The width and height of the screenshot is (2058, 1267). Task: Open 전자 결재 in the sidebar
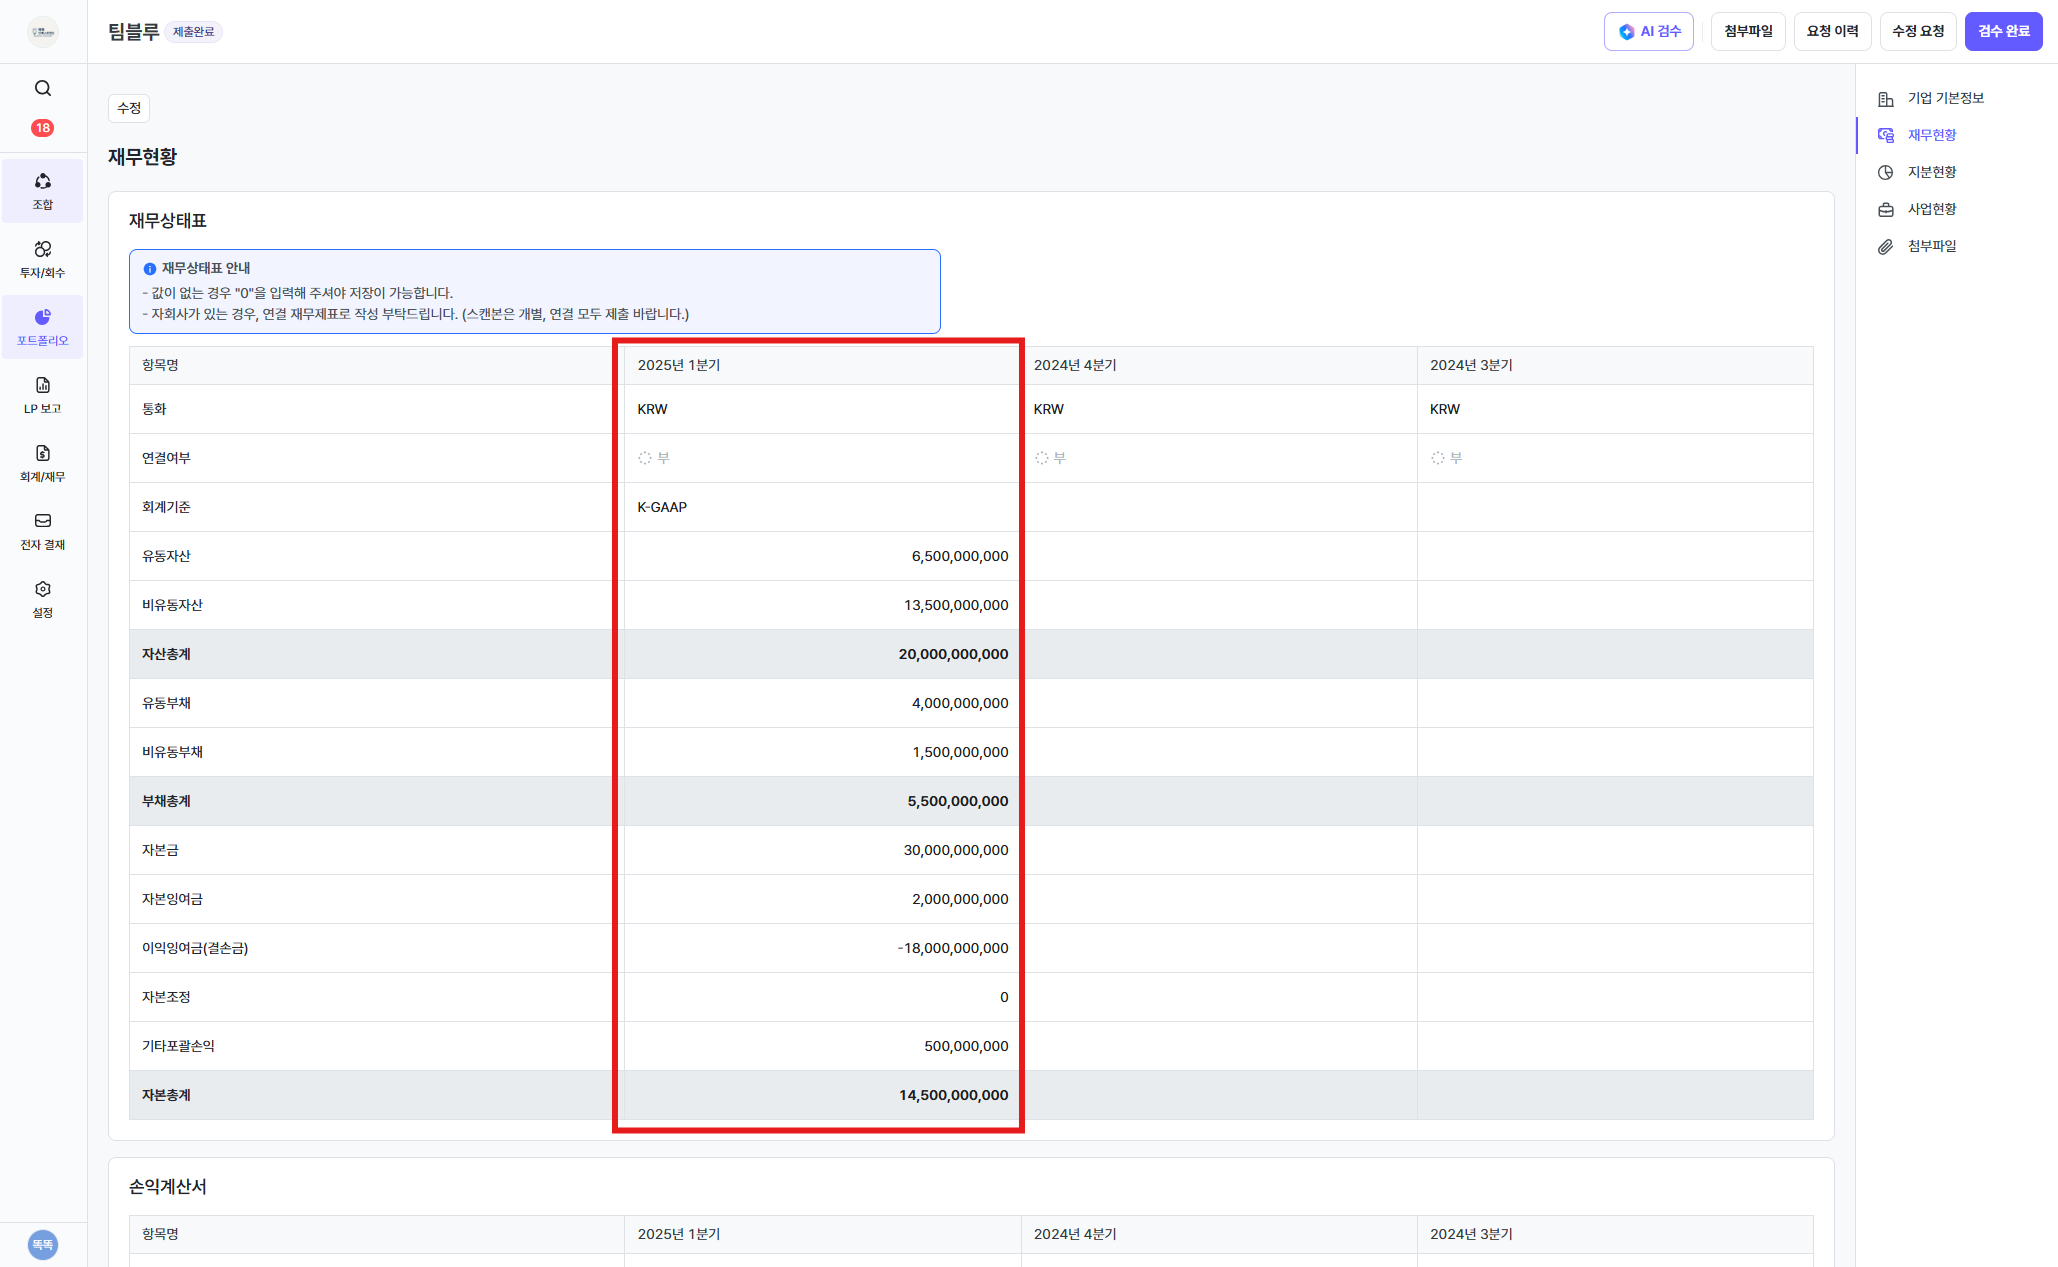tap(42, 530)
